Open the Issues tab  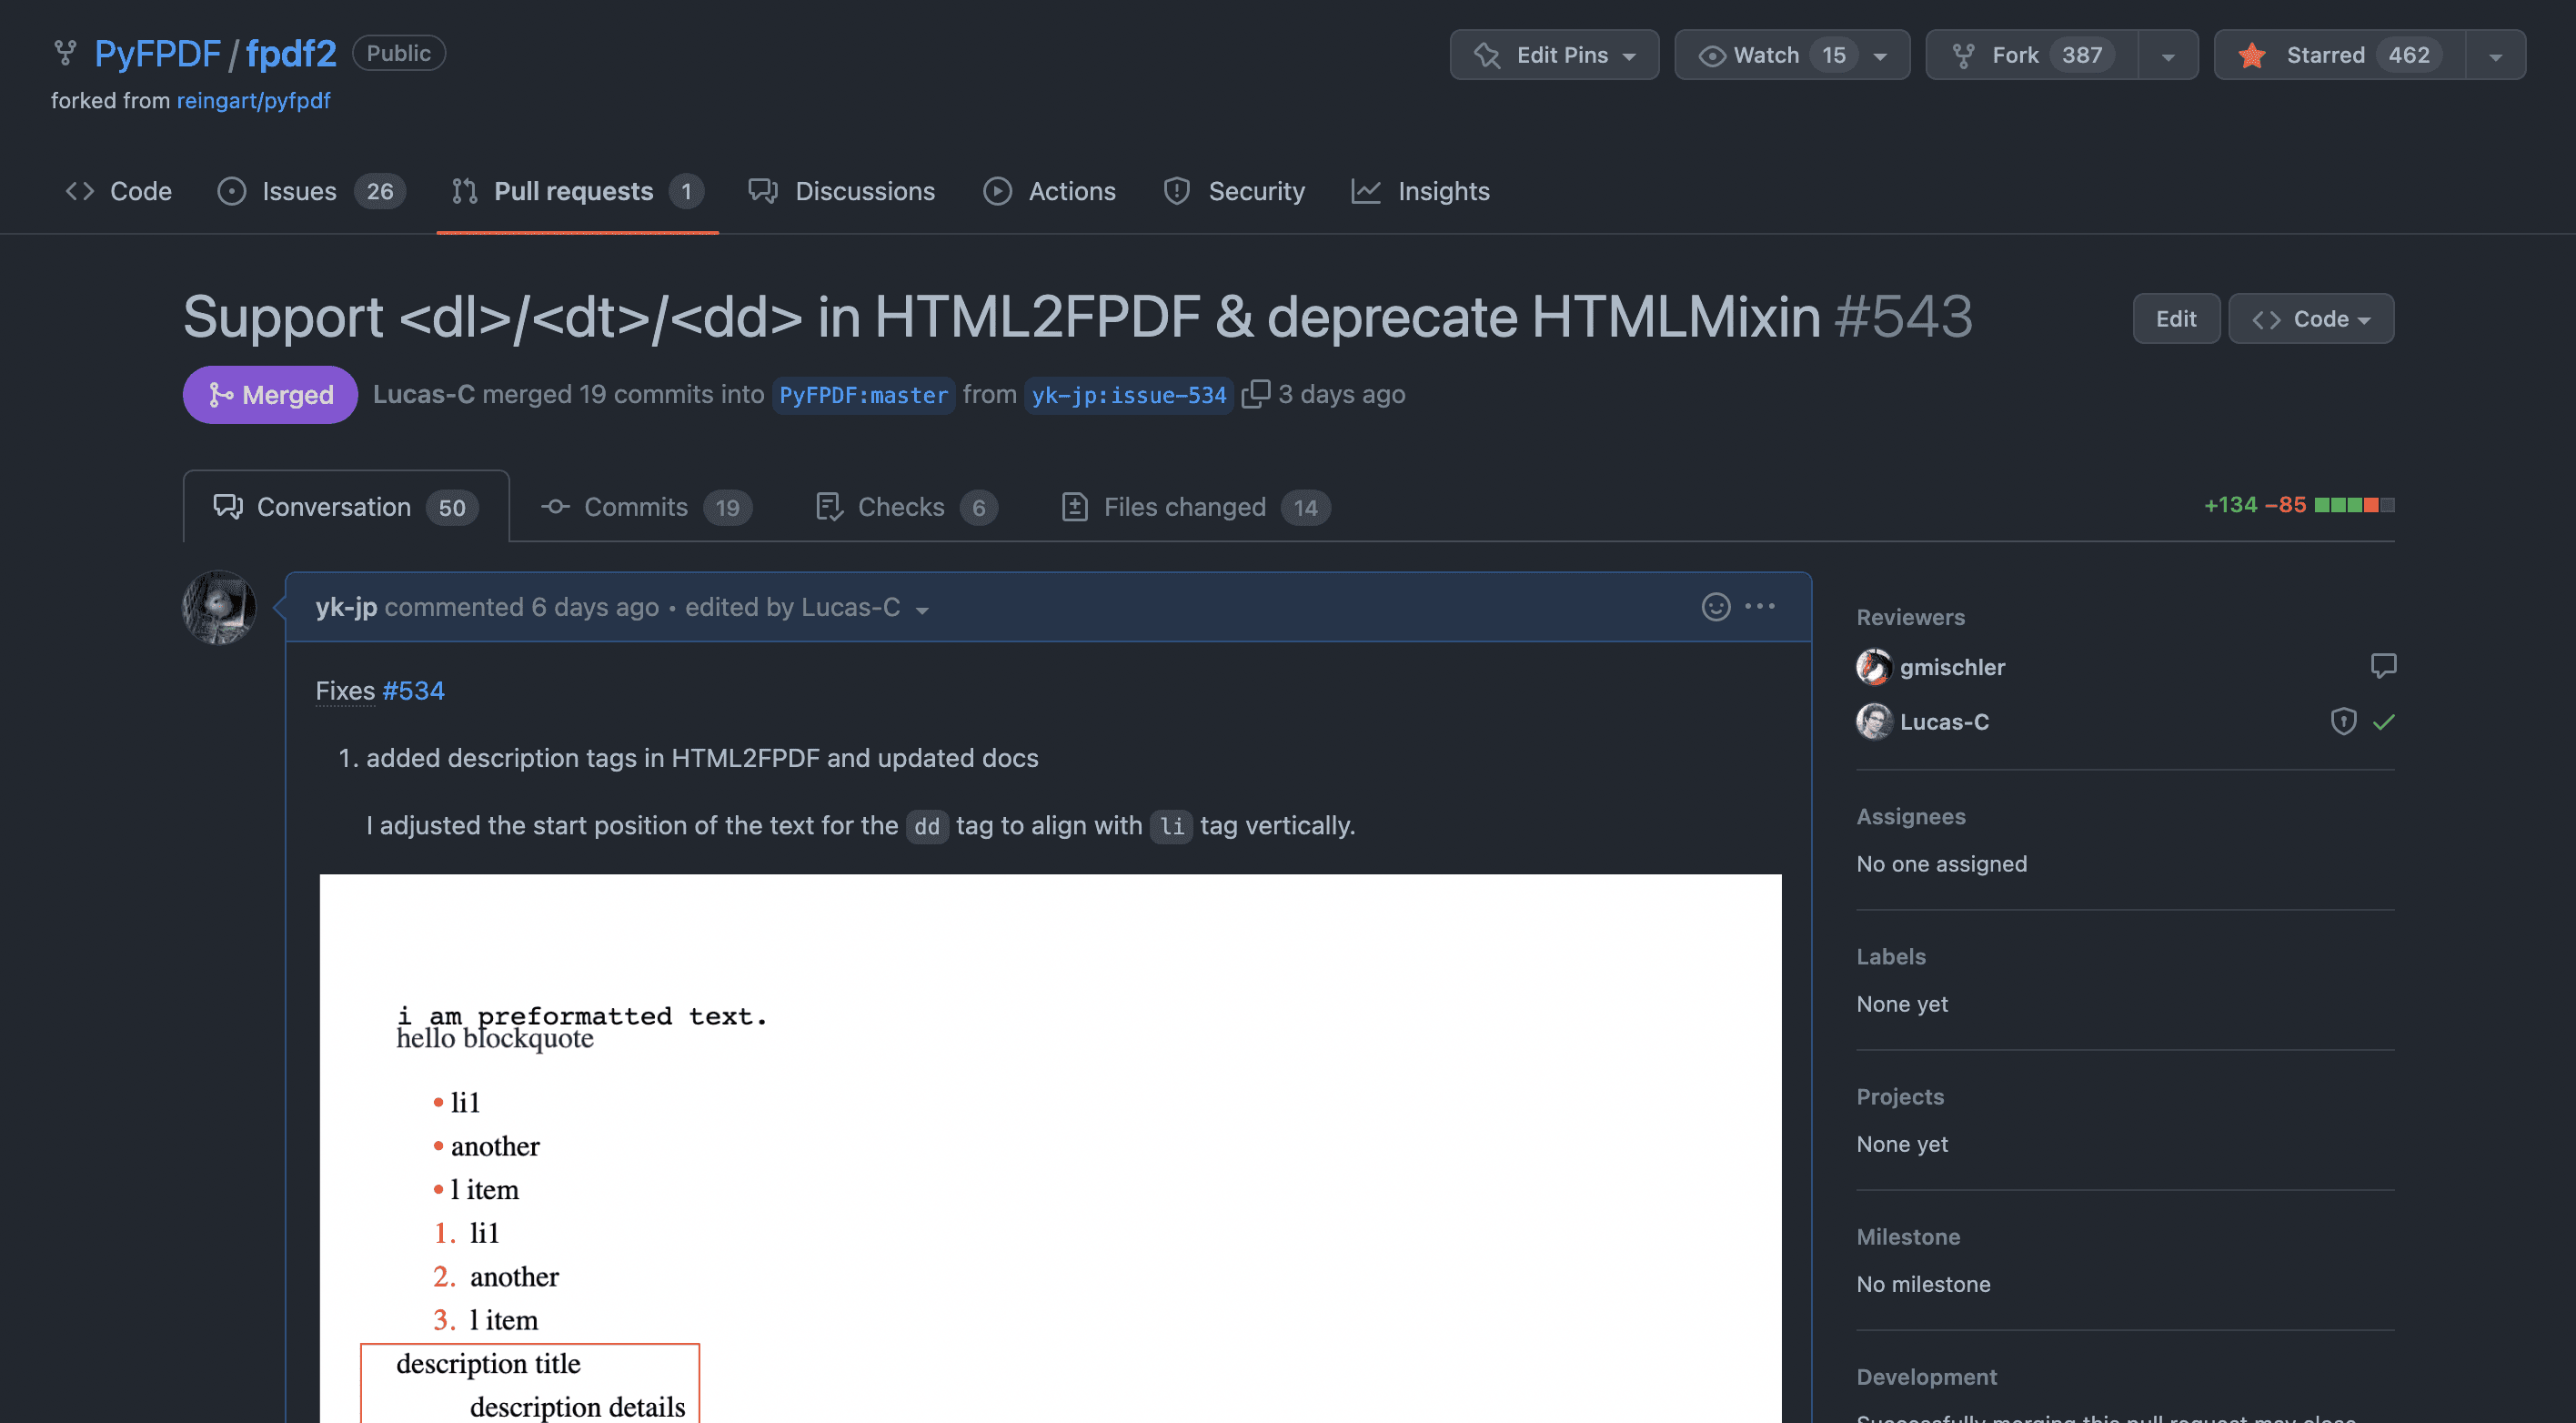pos(311,191)
